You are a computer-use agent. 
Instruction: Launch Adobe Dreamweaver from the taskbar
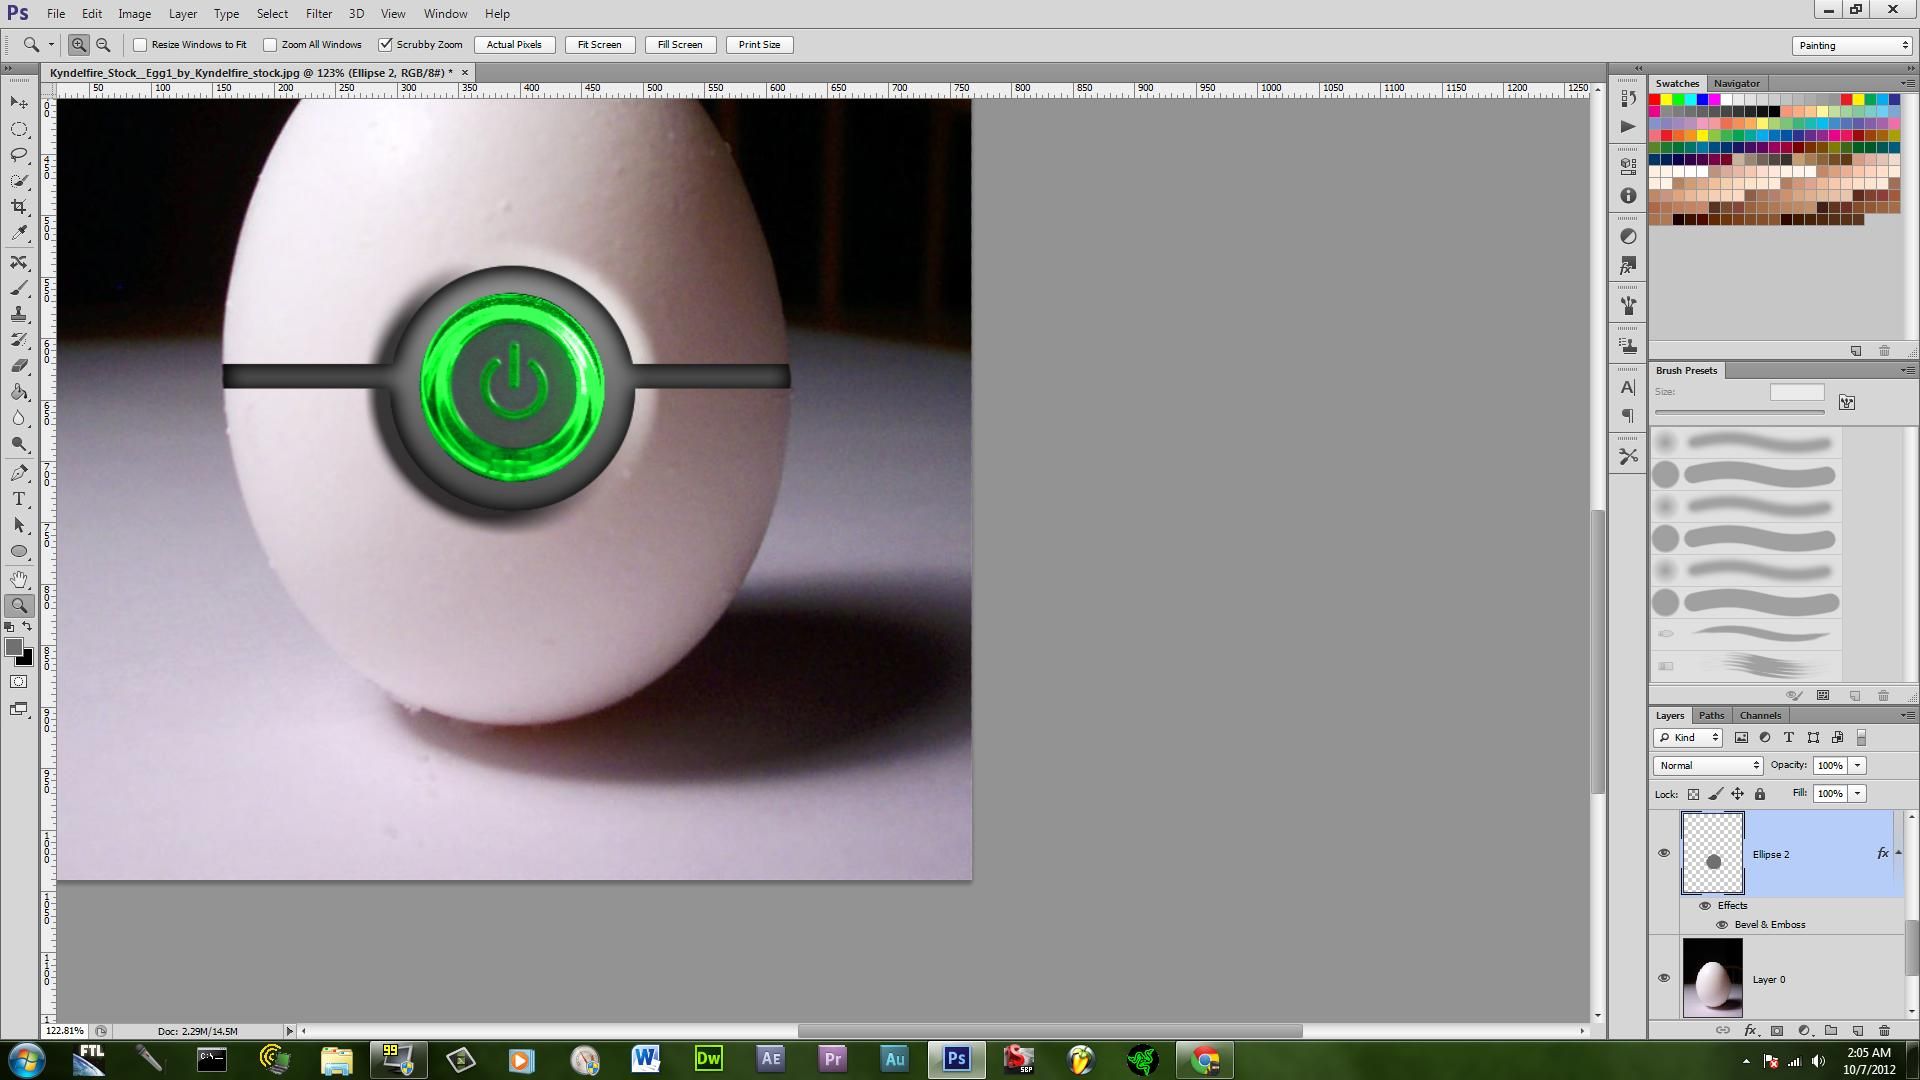point(708,1059)
